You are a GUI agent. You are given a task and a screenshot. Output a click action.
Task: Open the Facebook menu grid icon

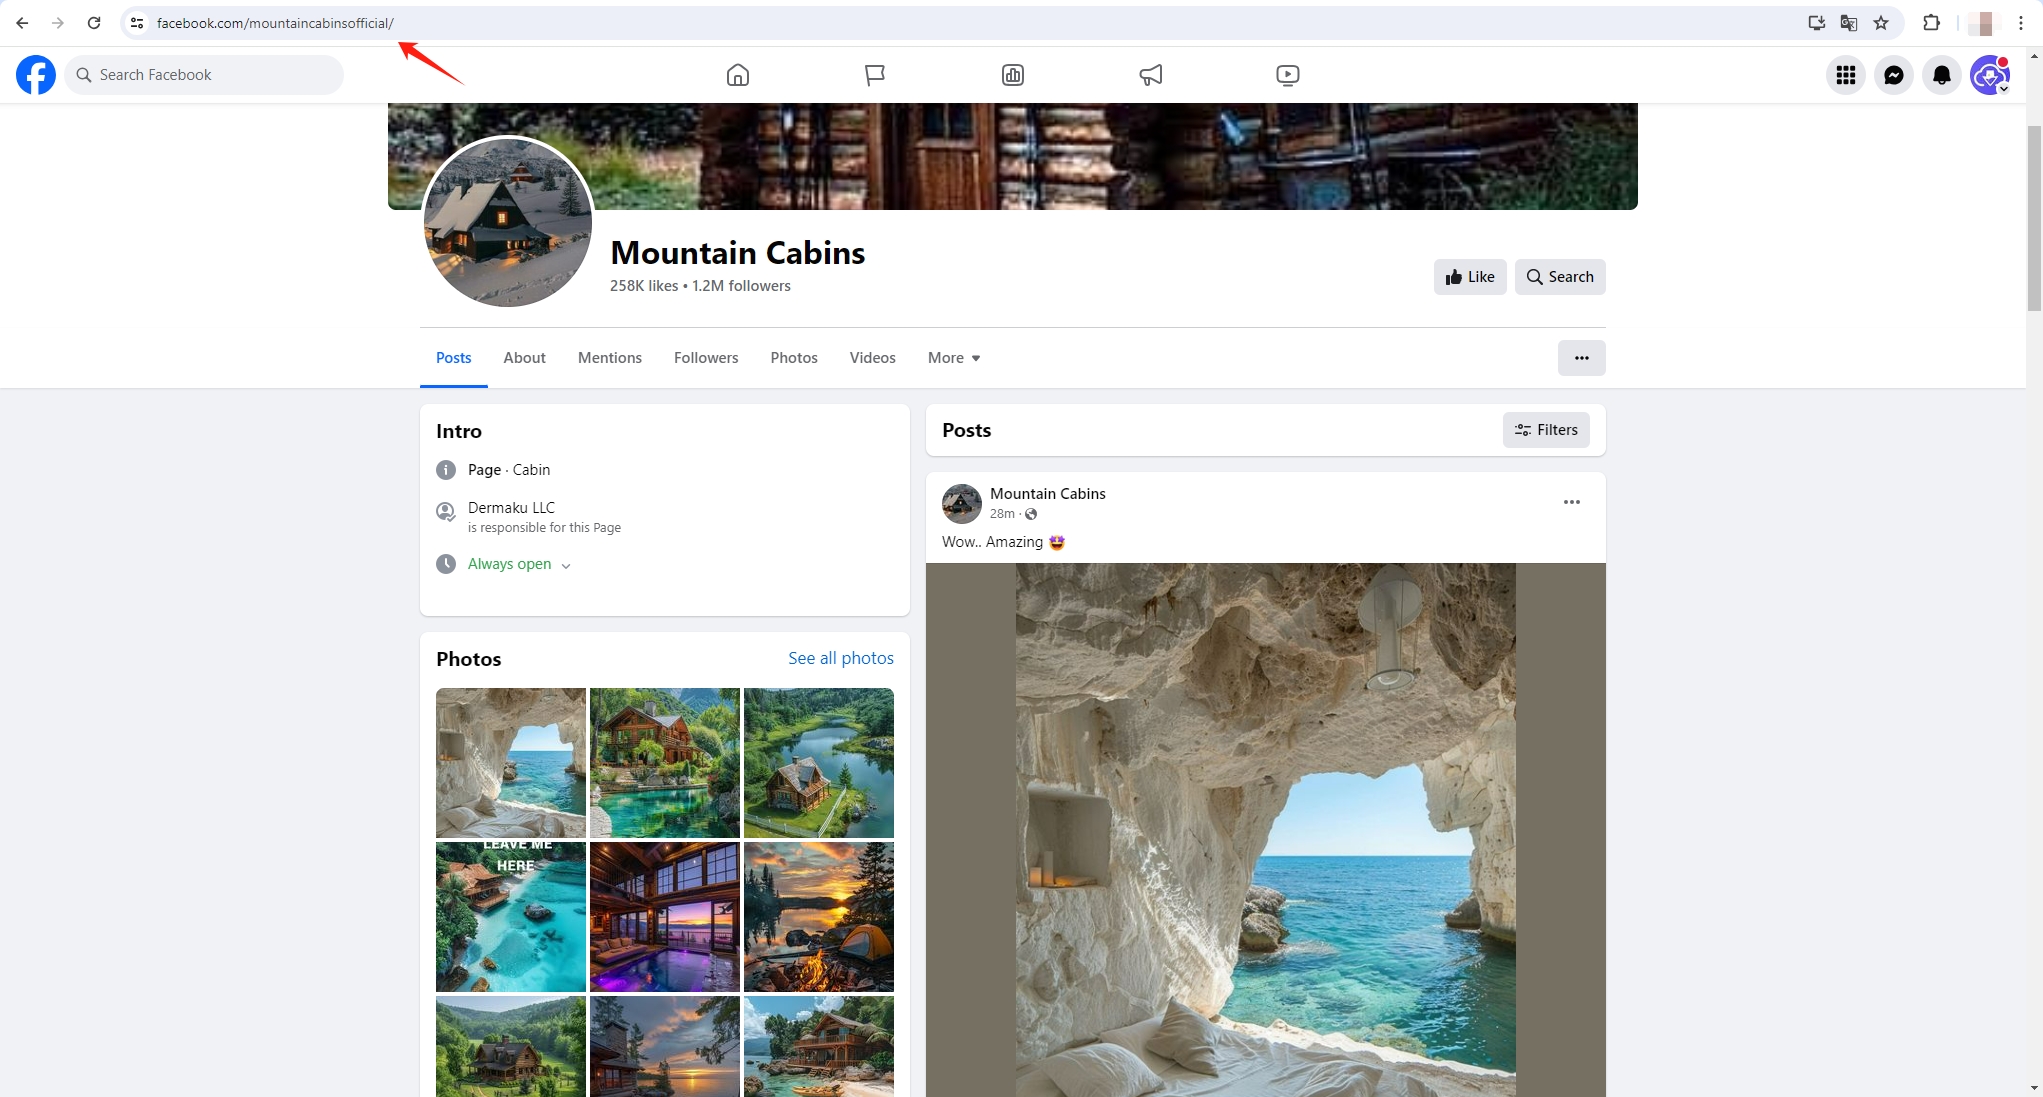(x=1844, y=74)
